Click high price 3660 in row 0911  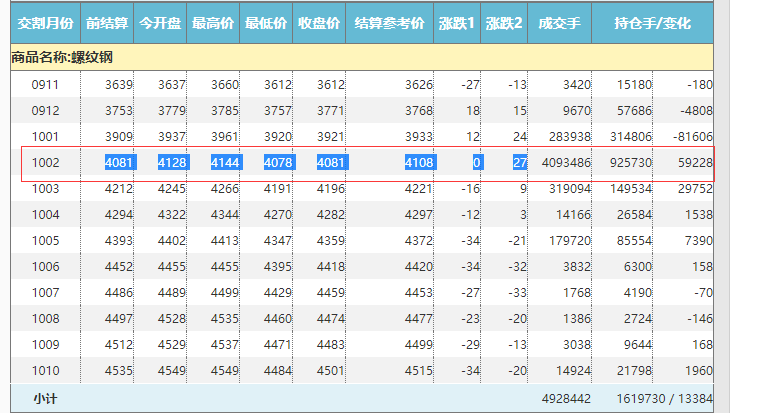(x=225, y=85)
